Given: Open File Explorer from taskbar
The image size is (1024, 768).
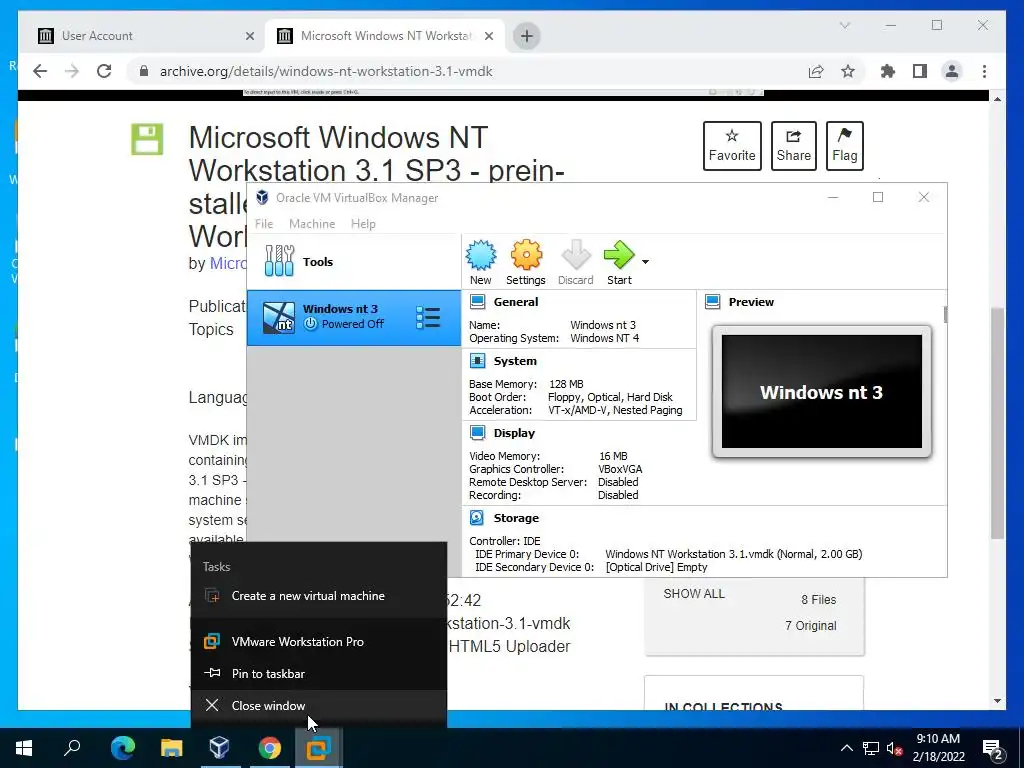Looking at the screenshot, I should coord(171,748).
